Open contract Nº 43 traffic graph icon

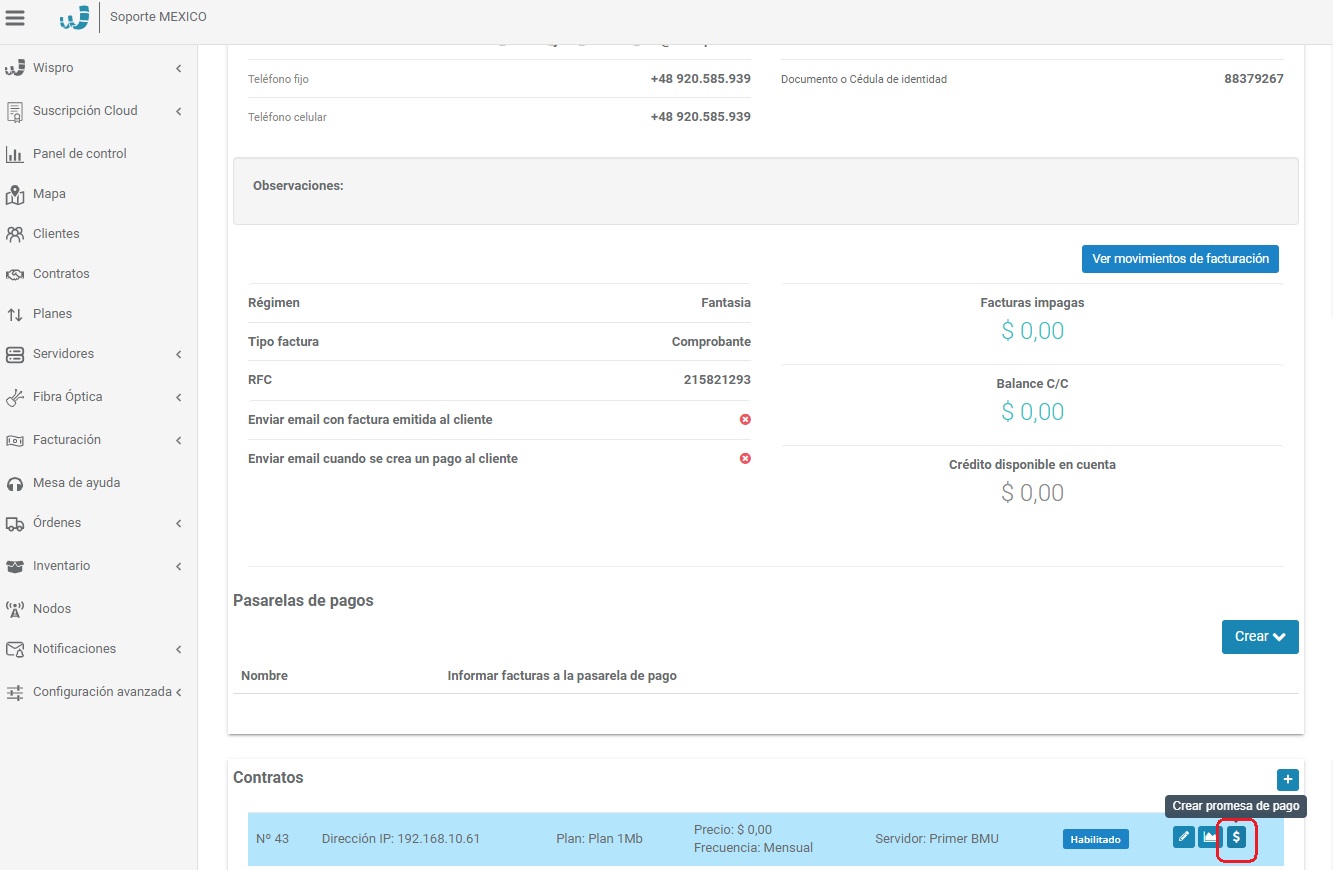click(1210, 837)
